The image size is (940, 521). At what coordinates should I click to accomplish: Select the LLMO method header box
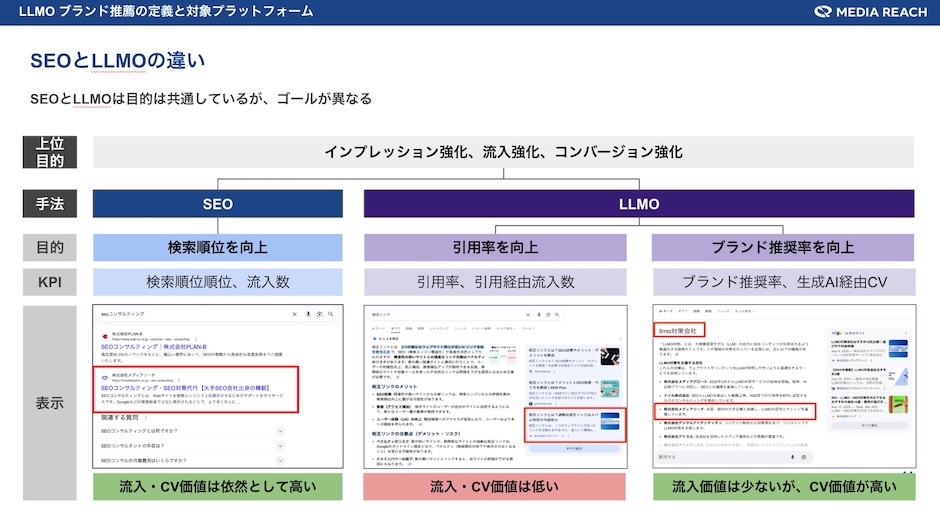(x=639, y=204)
